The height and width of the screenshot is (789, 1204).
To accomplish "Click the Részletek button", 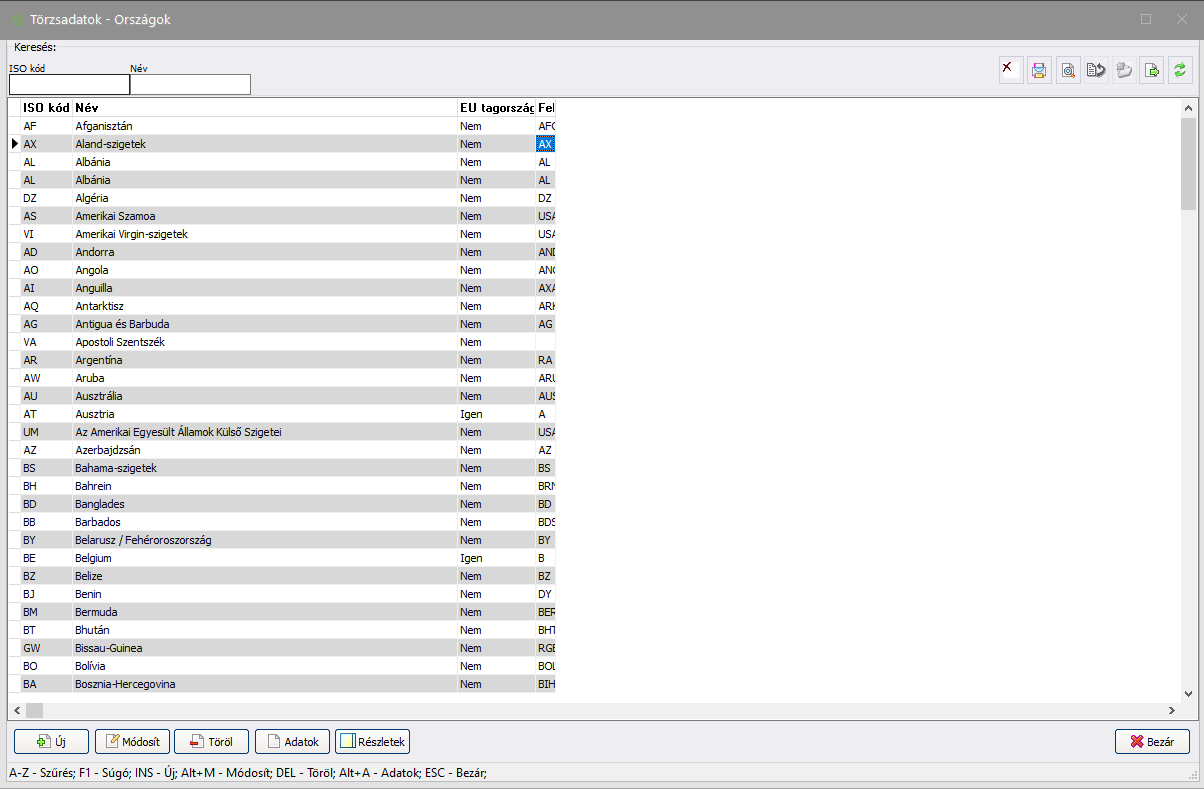I will (x=372, y=742).
